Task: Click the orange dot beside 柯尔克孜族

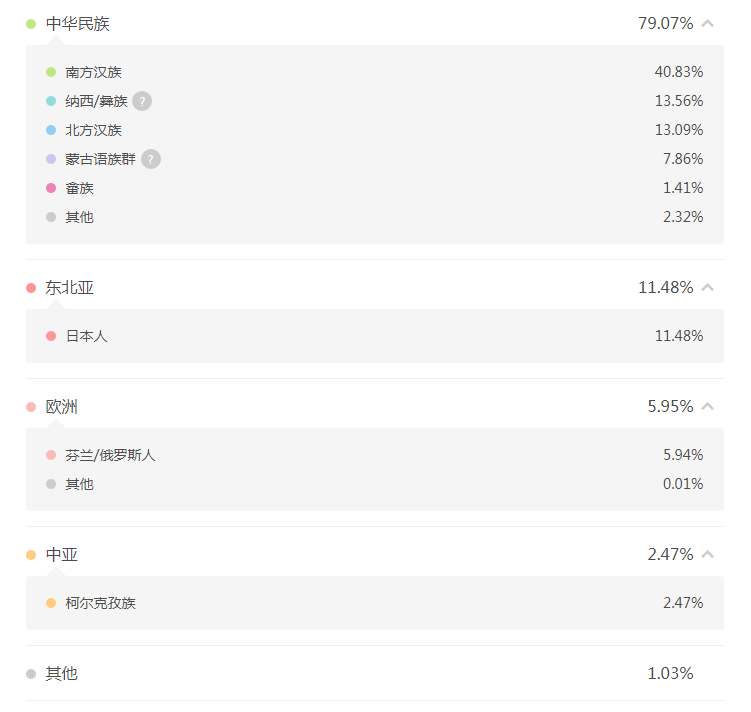Action: 51,603
